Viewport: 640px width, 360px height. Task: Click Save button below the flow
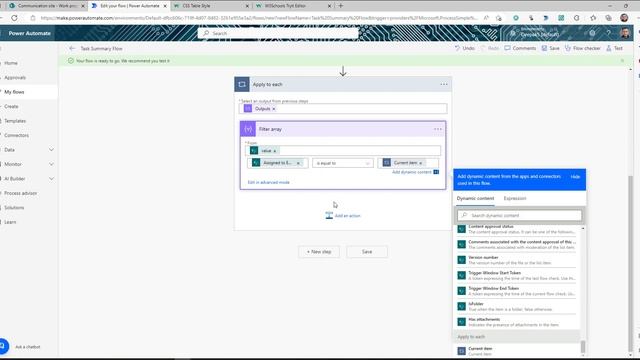coord(367,252)
